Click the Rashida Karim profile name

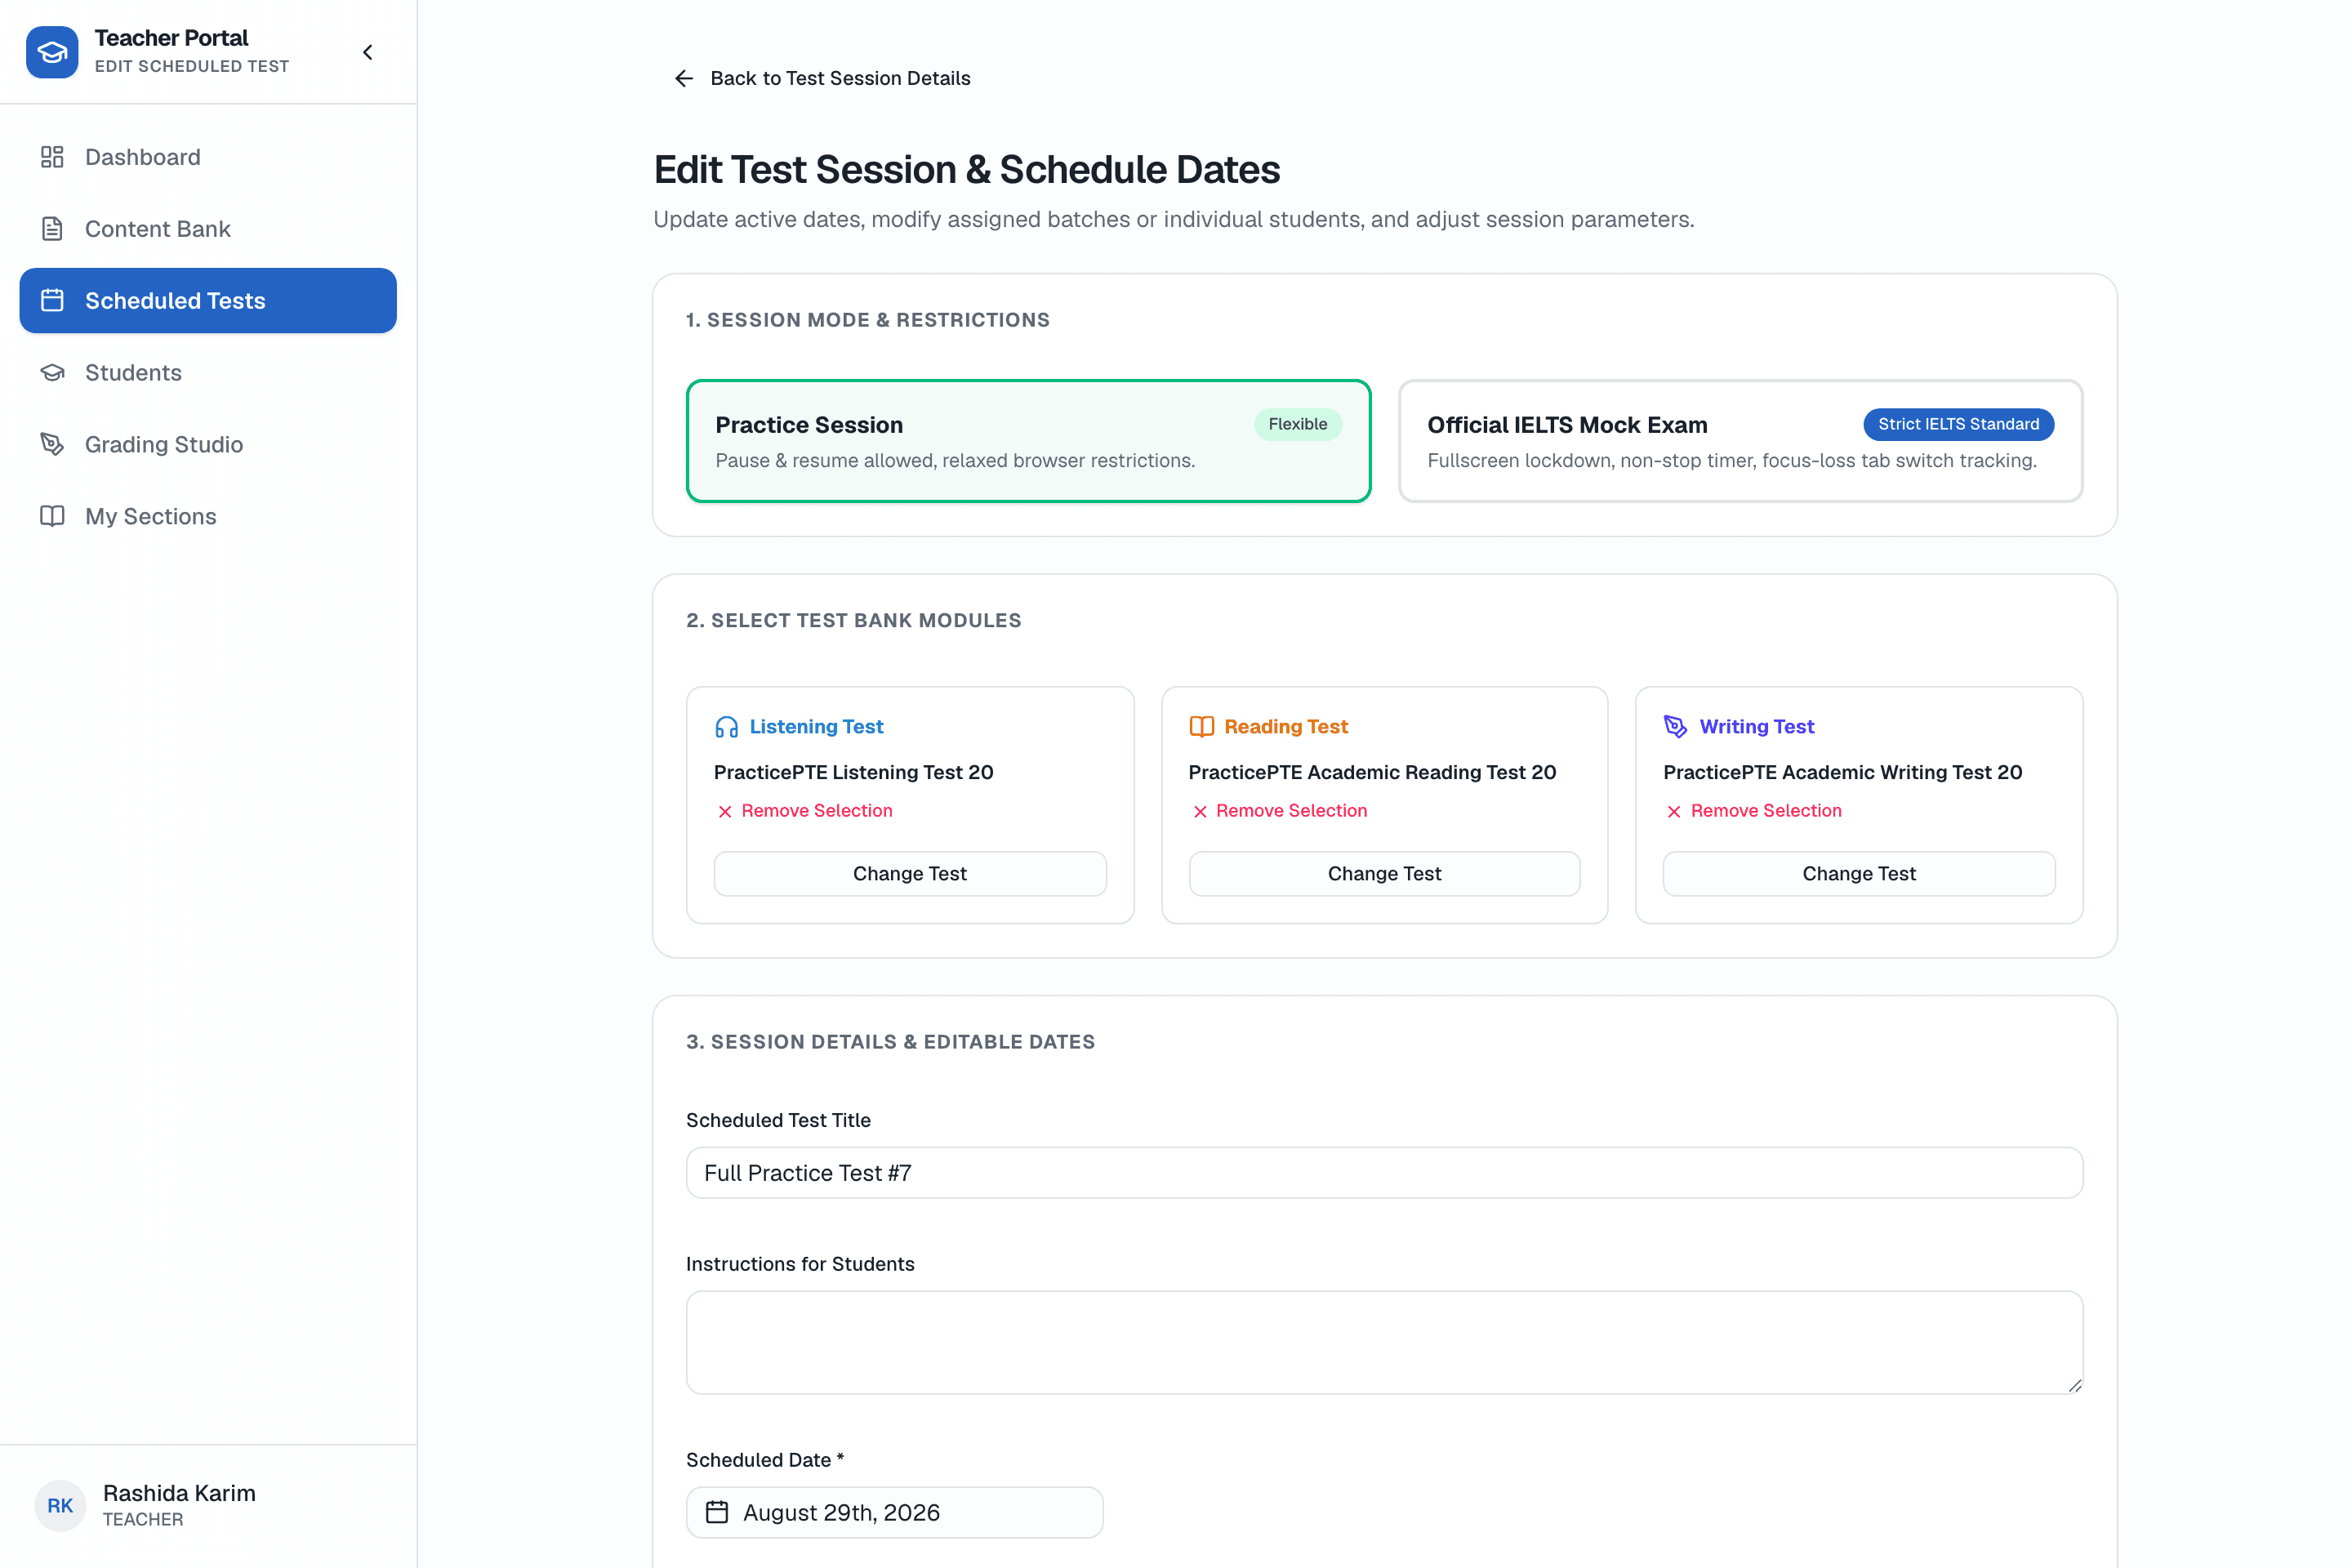(179, 1493)
